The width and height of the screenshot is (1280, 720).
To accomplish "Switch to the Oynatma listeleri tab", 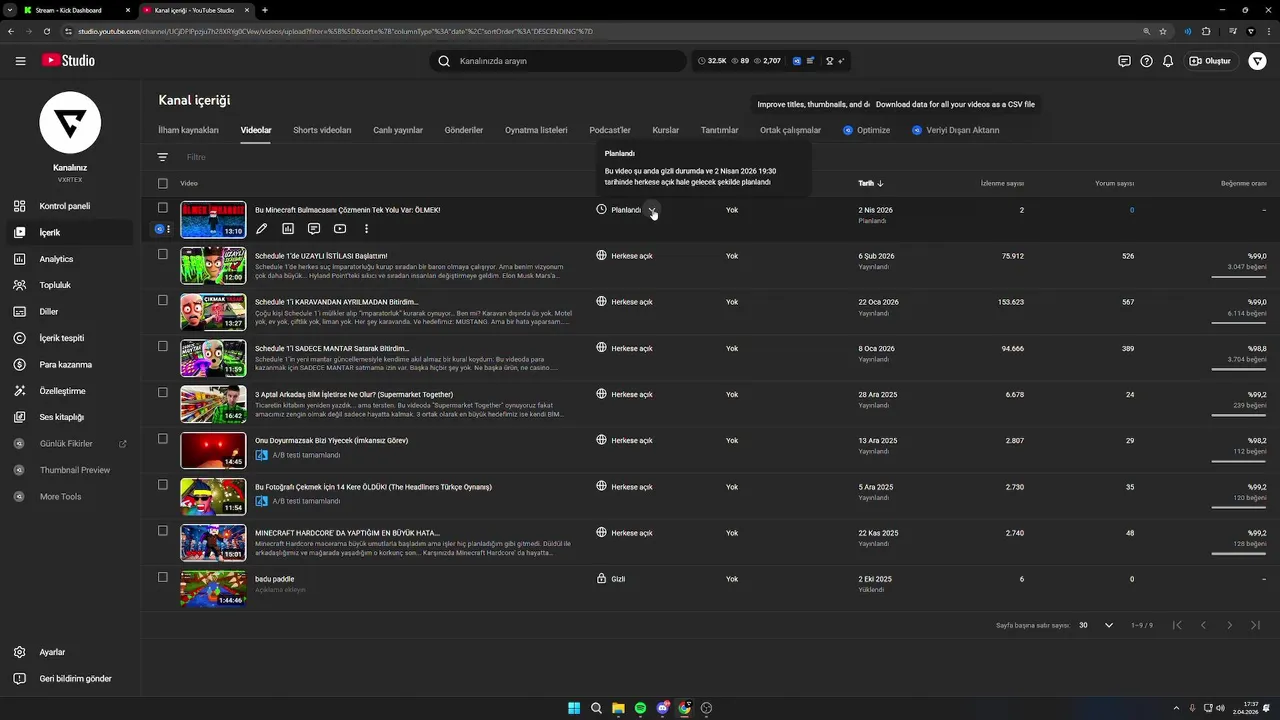I will click(536, 130).
